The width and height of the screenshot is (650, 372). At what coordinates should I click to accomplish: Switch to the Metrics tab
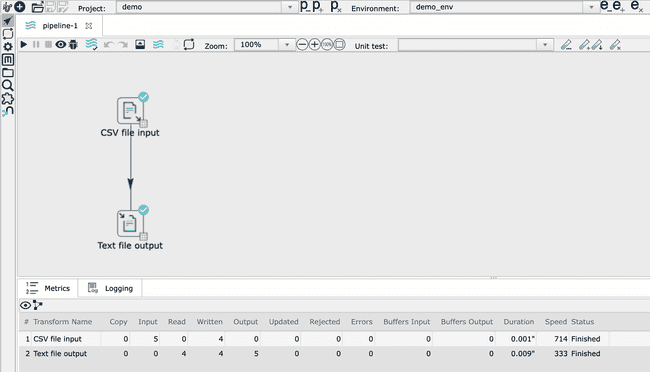(x=48, y=288)
